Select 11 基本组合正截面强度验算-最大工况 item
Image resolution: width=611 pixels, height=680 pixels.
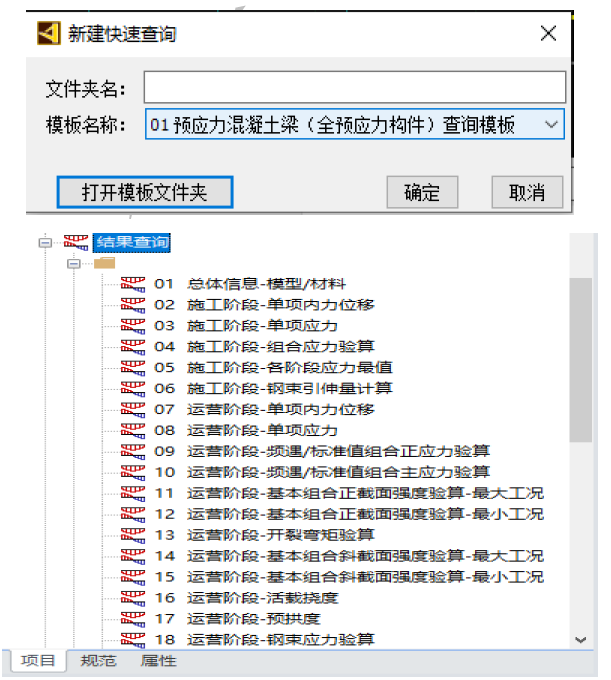click(349, 494)
